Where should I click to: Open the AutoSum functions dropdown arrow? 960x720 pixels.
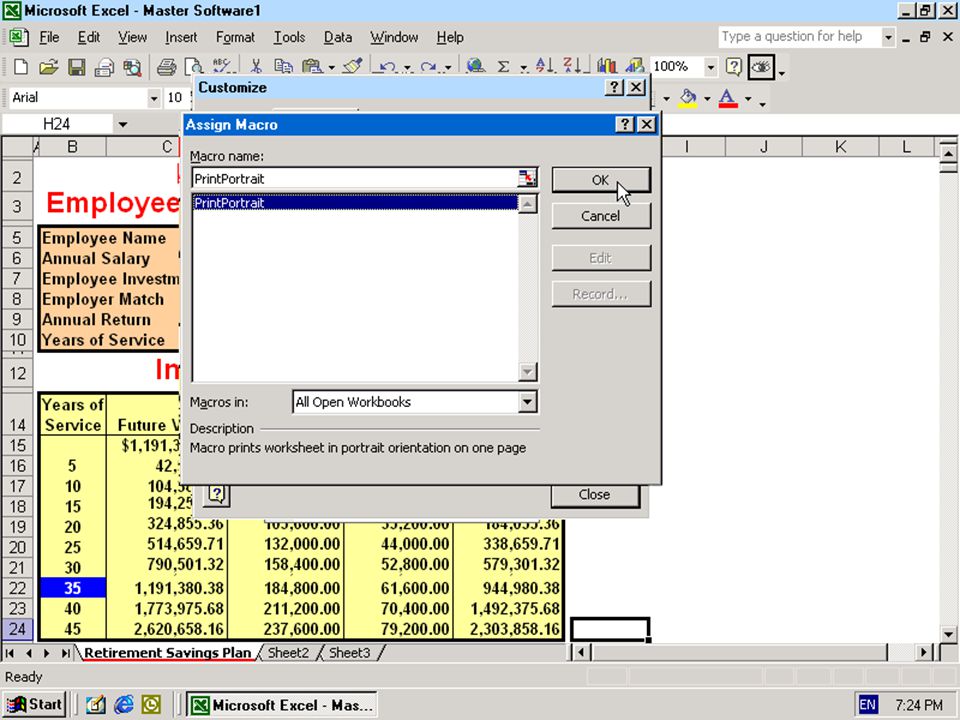tap(524, 67)
